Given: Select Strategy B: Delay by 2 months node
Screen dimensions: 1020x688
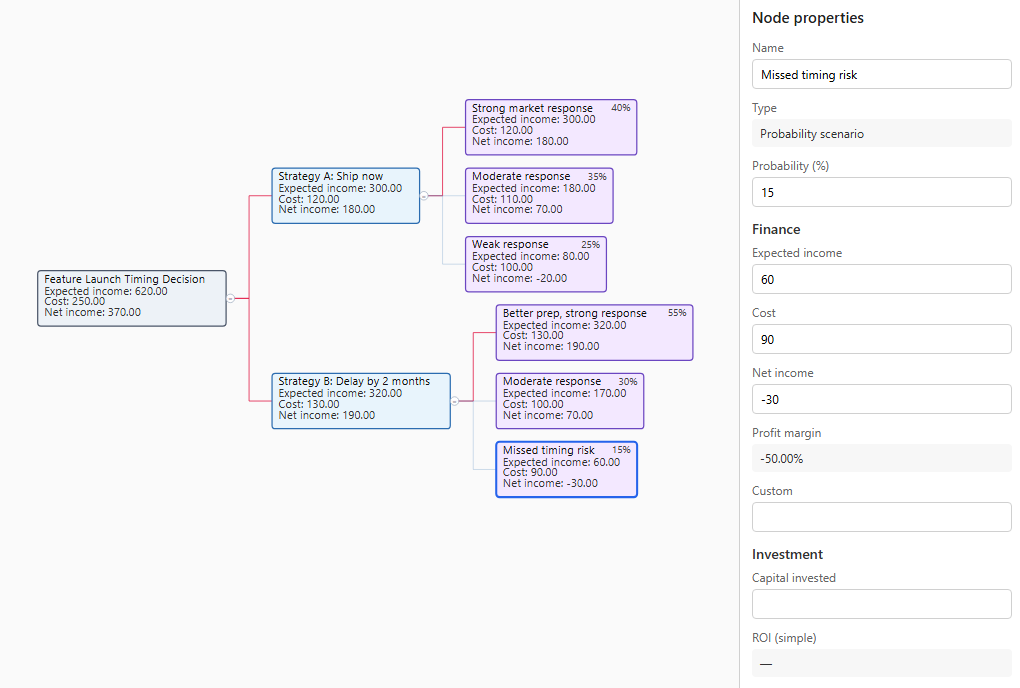Looking at the screenshot, I should [361, 401].
